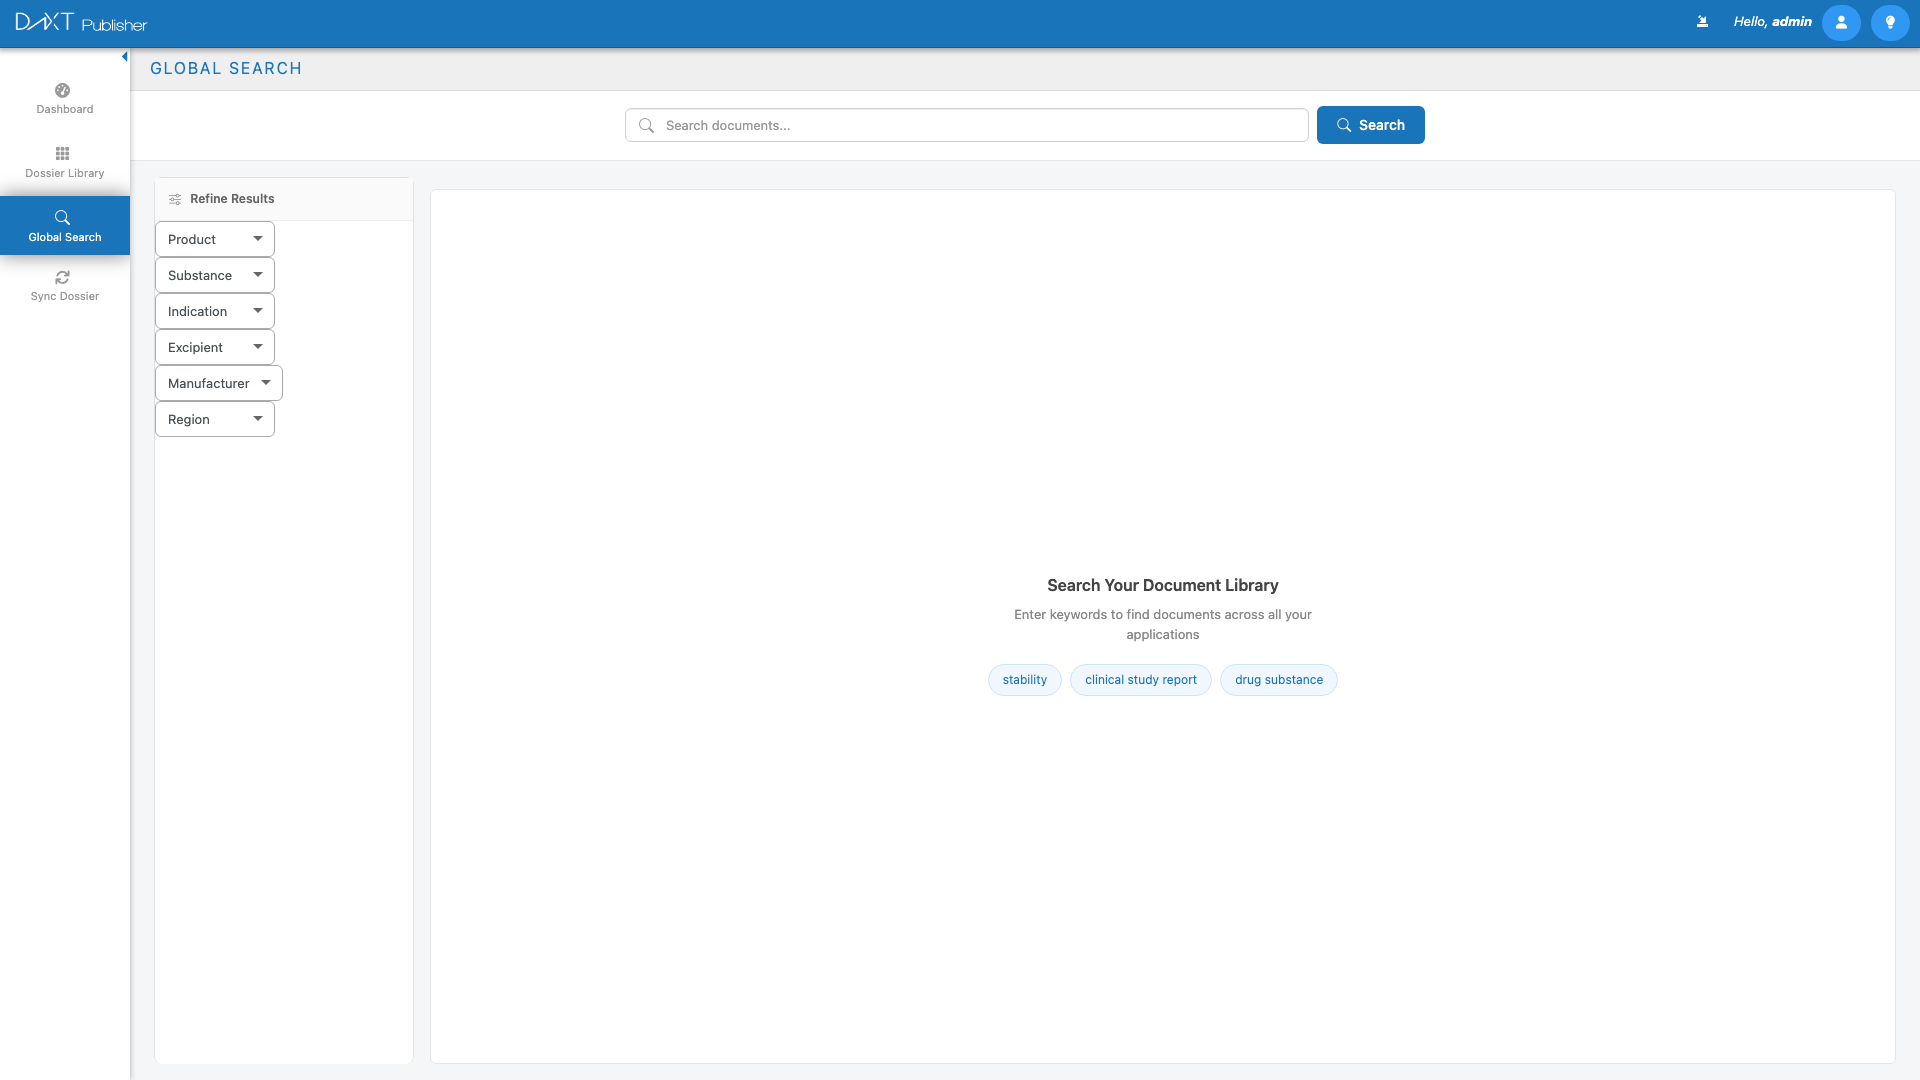Expand the Manufacturer filter dropdown
The image size is (1920, 1080).
click(x=218, y=382)
